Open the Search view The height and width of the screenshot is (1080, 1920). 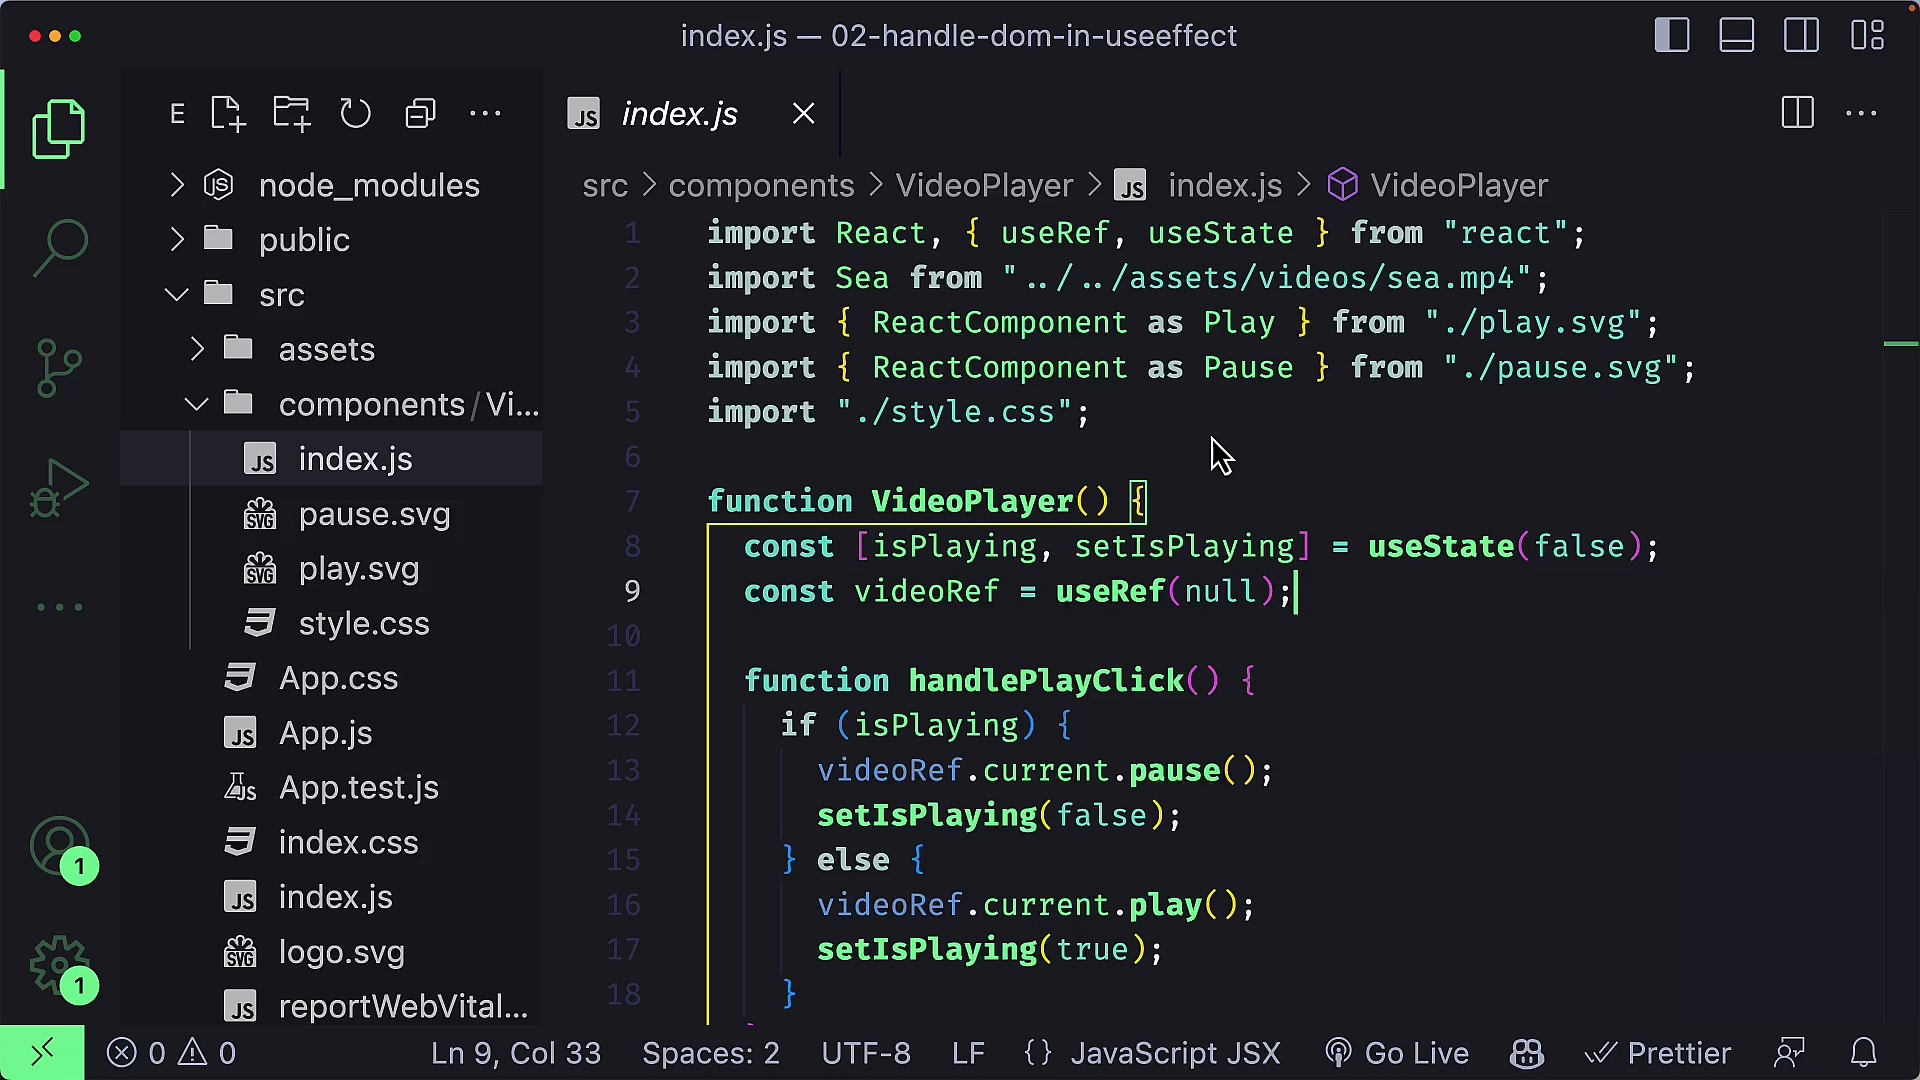click(59, 245)
